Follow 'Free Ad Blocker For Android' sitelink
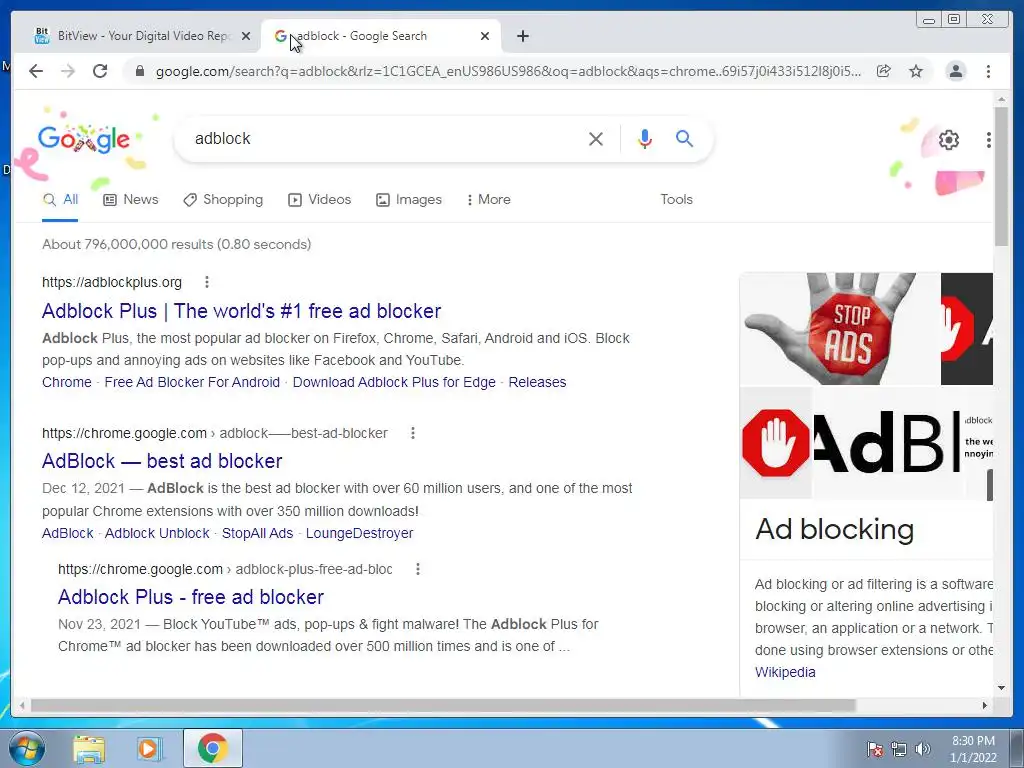1024x768 pixels. tap(192, 382)
